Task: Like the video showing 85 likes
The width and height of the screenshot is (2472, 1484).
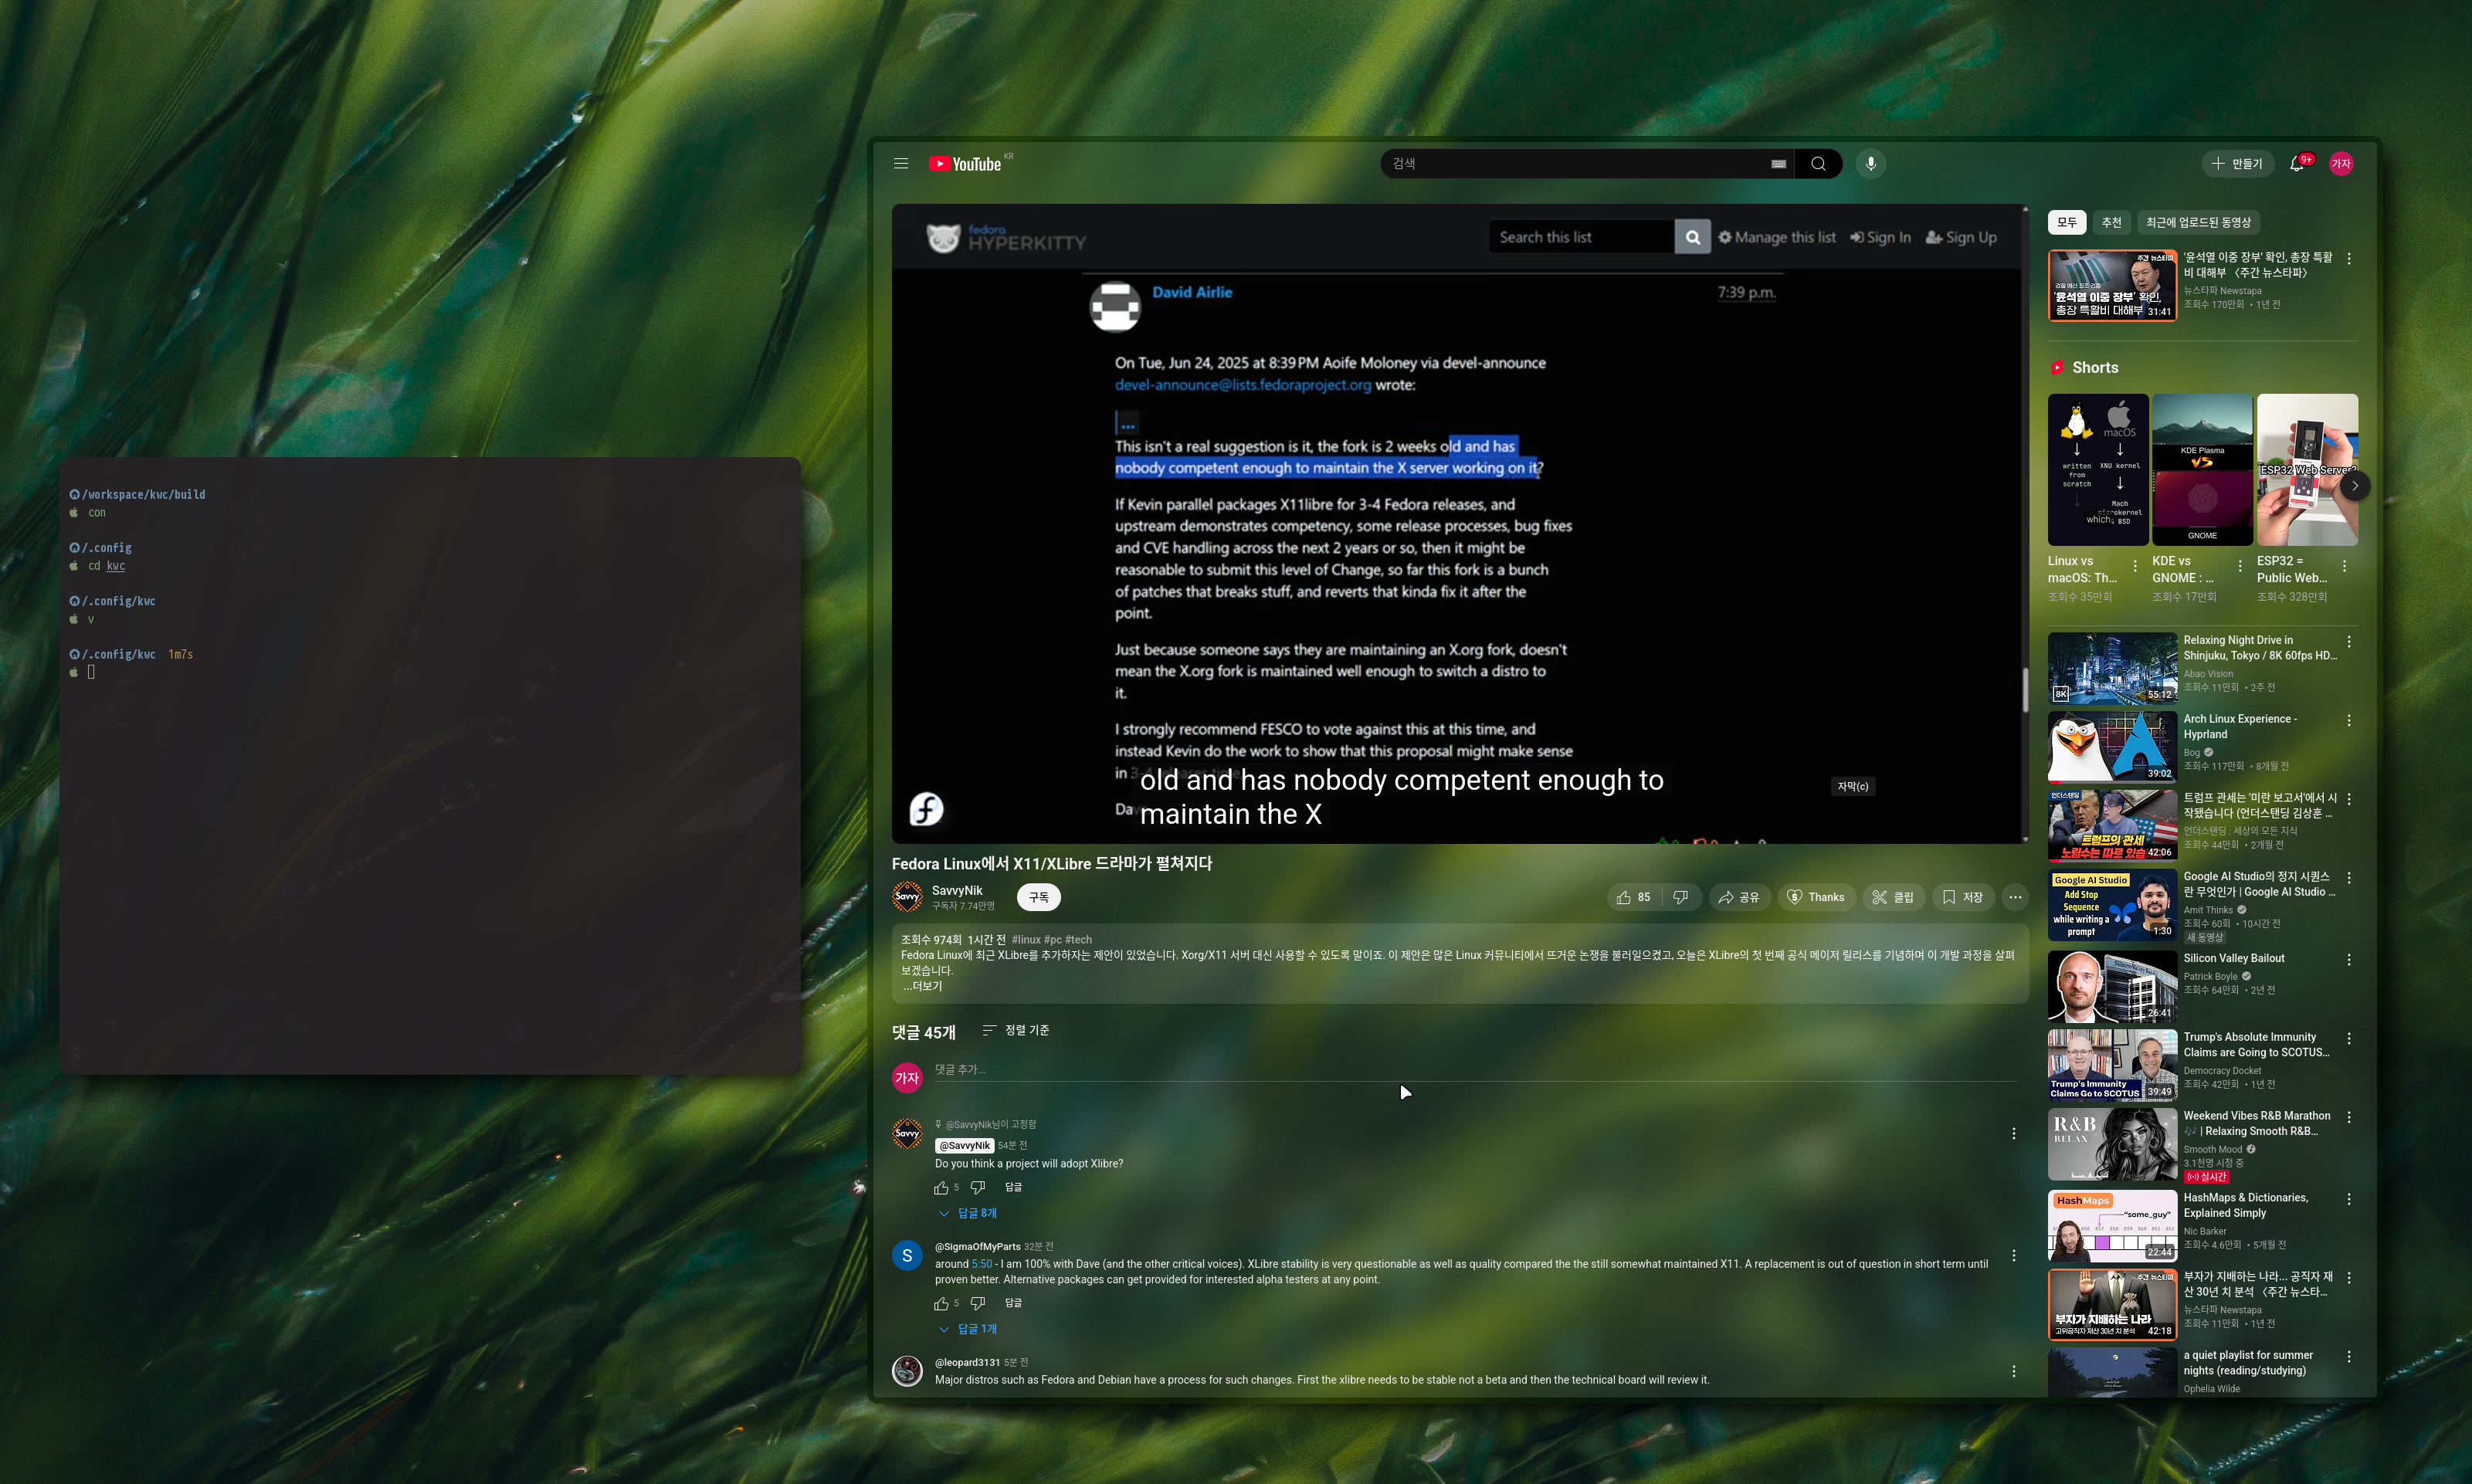Action: 1633,897
